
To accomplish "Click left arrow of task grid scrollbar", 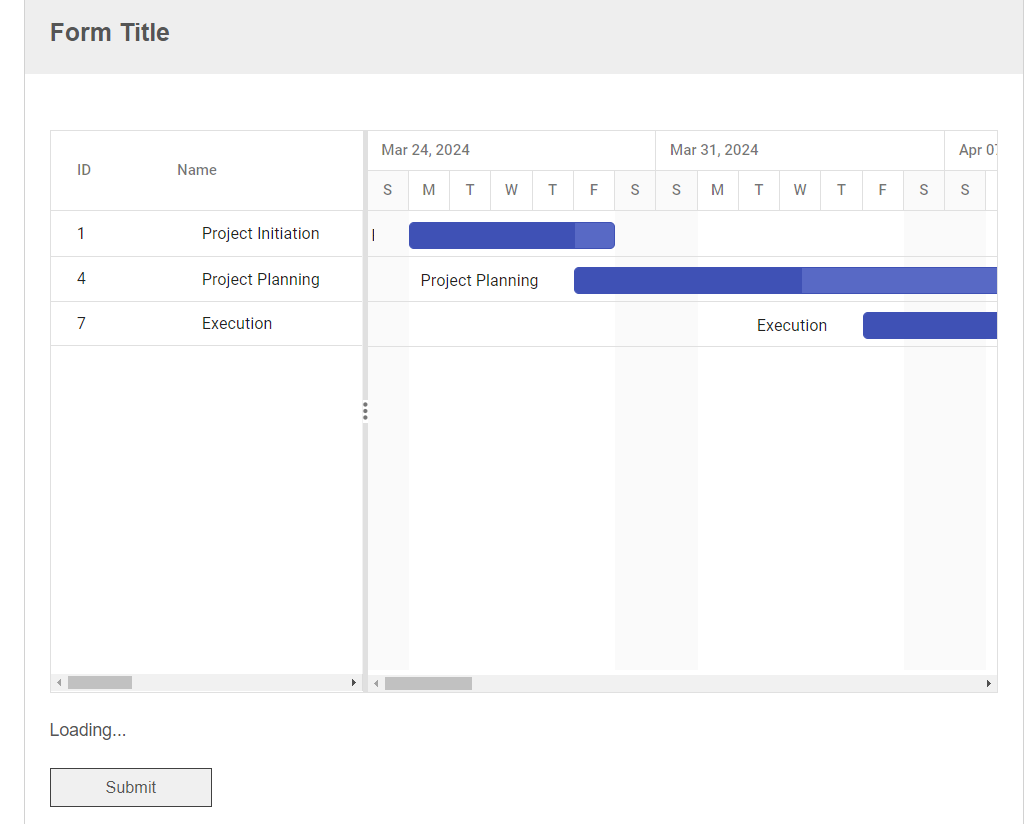I will pyautogui.click(x=59, y=683).
